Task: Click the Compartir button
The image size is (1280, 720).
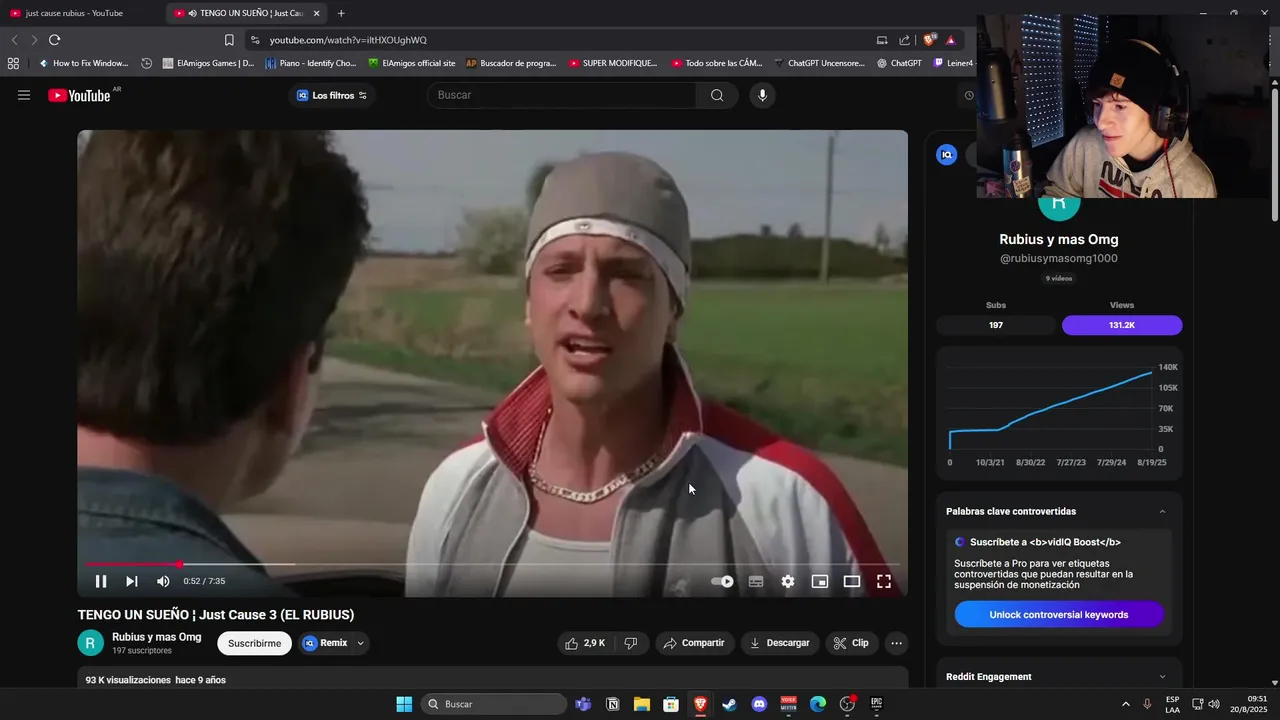Action: pos(694,643)
